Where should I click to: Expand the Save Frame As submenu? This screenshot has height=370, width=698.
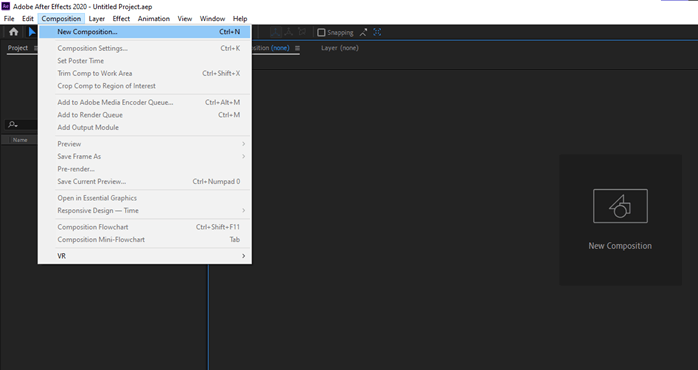[x=145, y=156]
